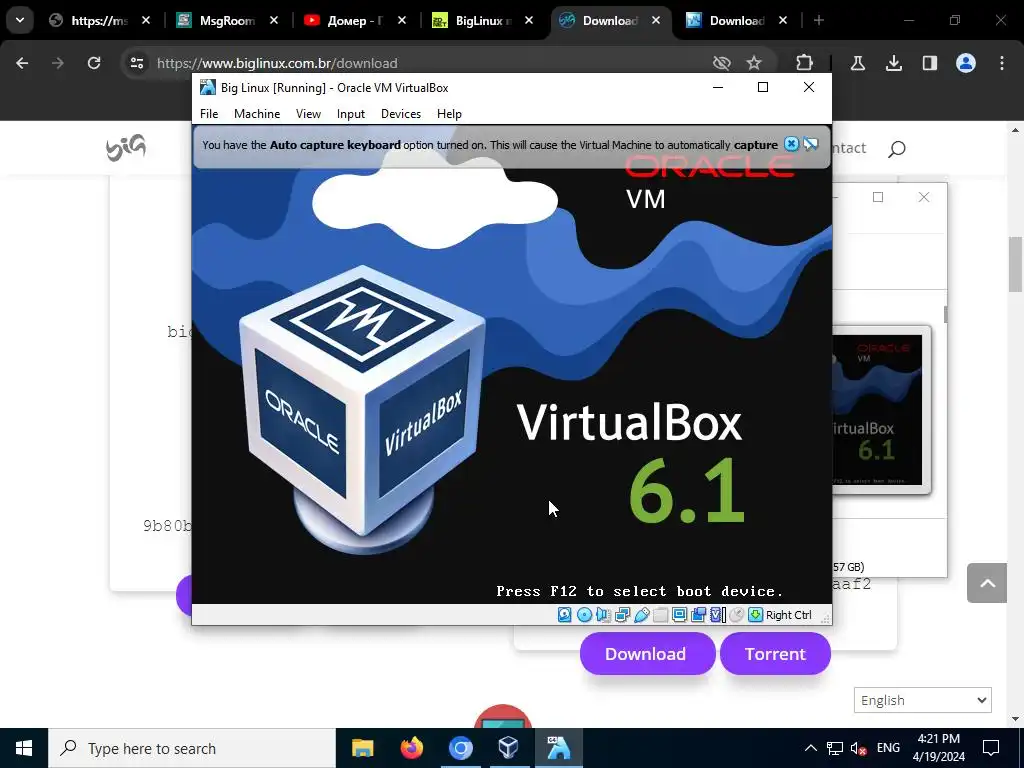1024x768 pixels.
Task: Open the View menu in VirtualBox
Action: pos(308,114)
